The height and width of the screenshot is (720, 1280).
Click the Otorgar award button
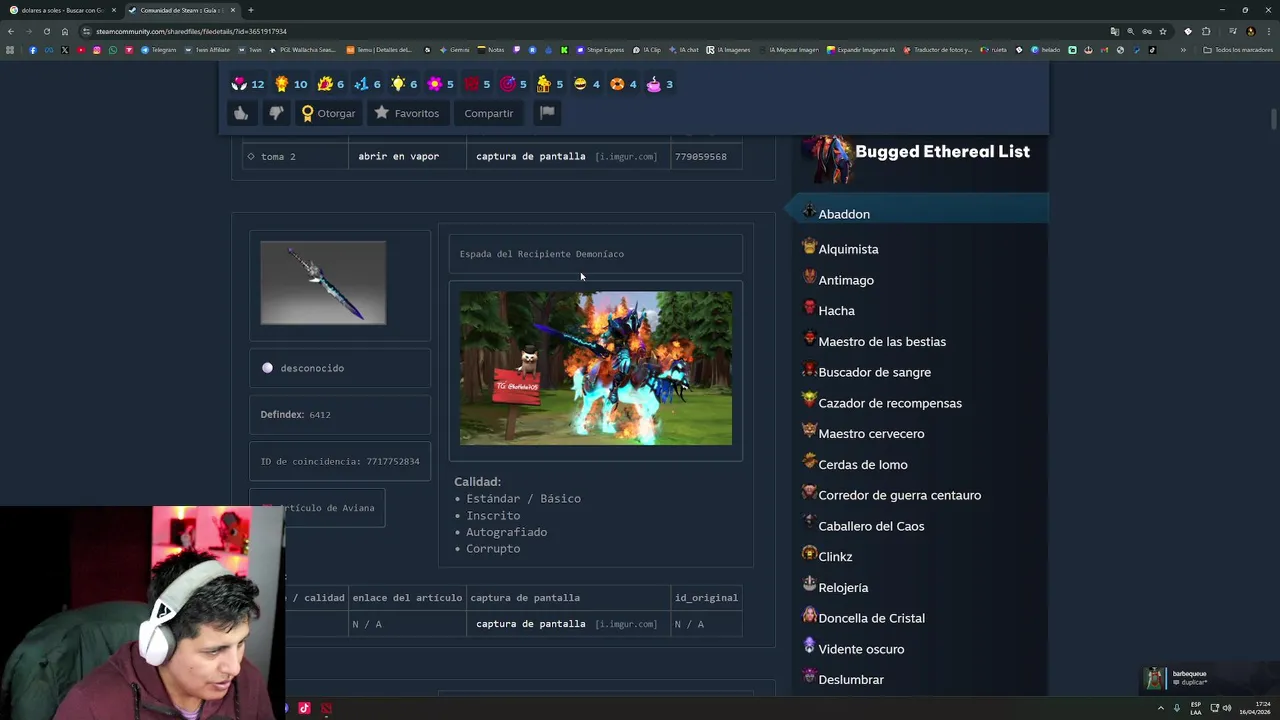point(328,113)
